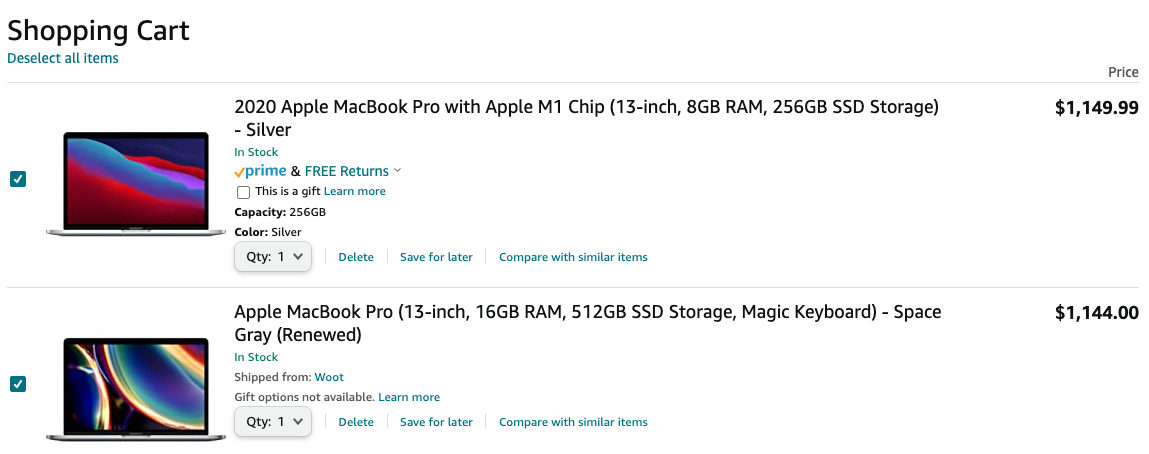Image resolution: width=1149 pixels, height=454 pixels.
Task: Open the Apple MacBook Pro Renewed title
Action: [588, 323]
